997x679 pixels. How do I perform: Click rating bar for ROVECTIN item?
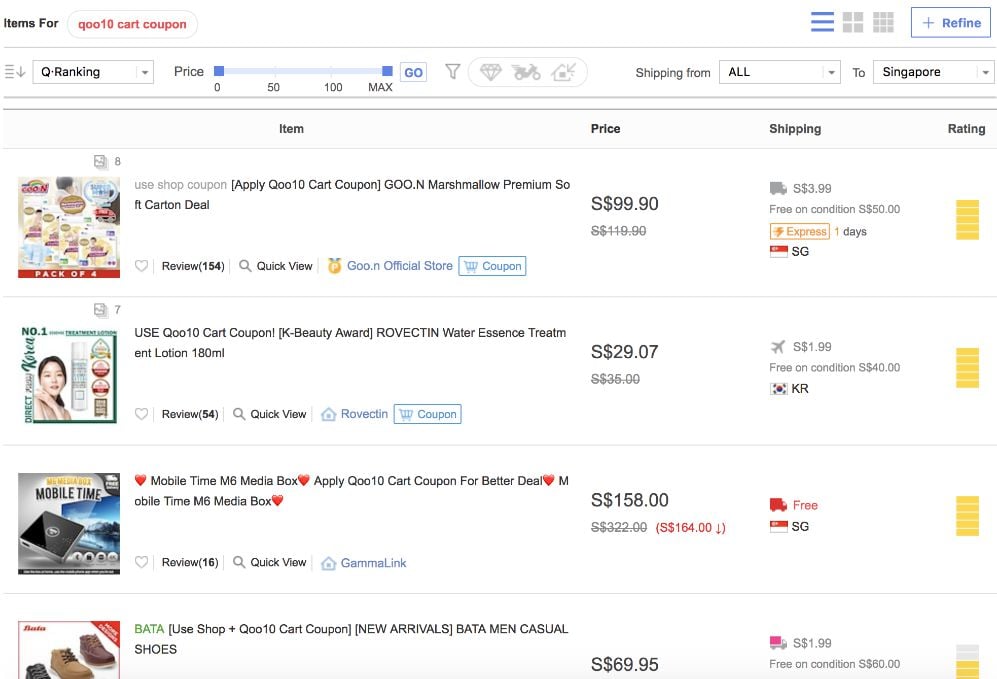point(967,367)
